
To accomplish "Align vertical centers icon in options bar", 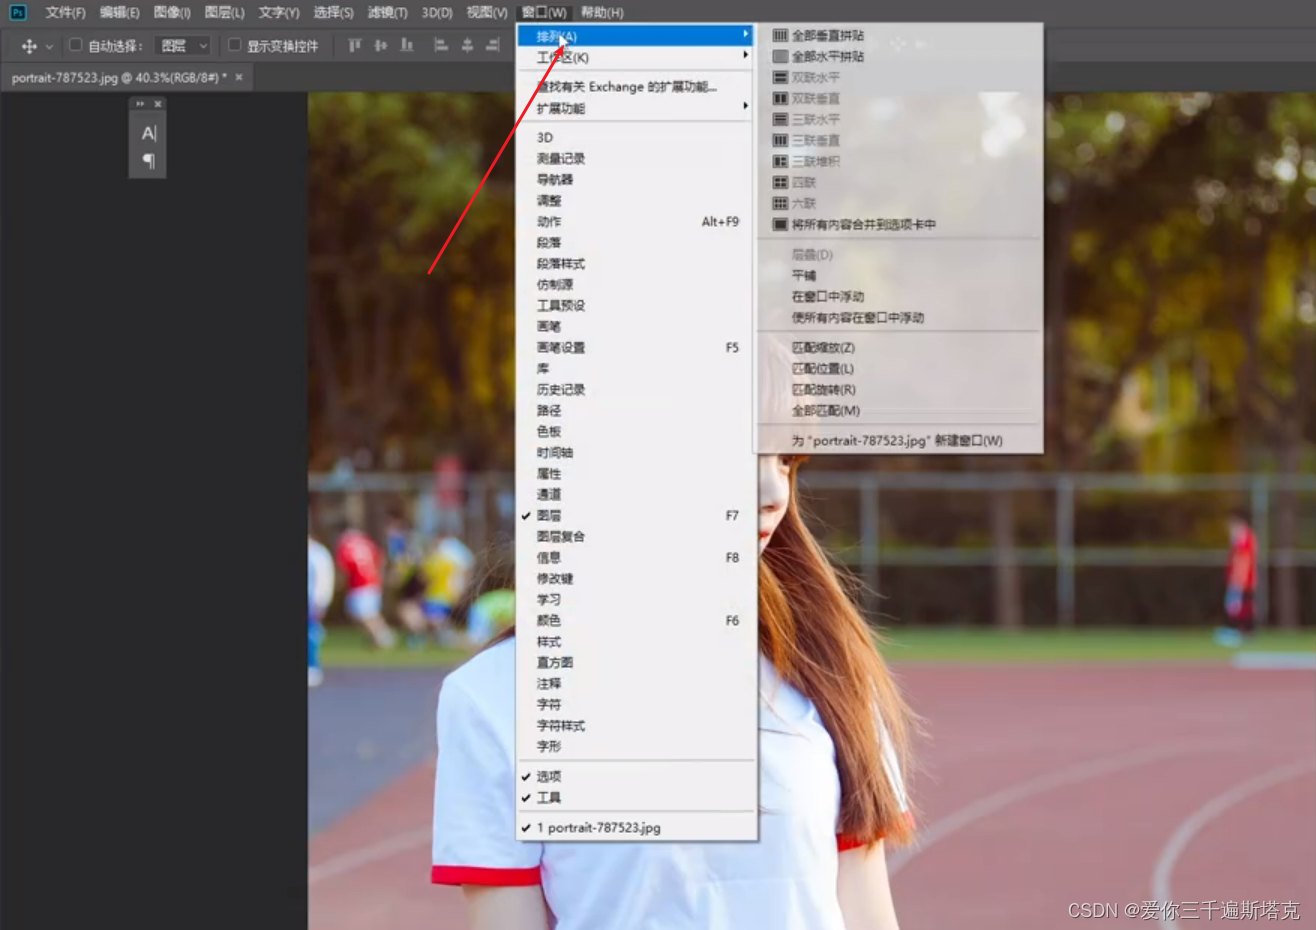I will [380, 45].
